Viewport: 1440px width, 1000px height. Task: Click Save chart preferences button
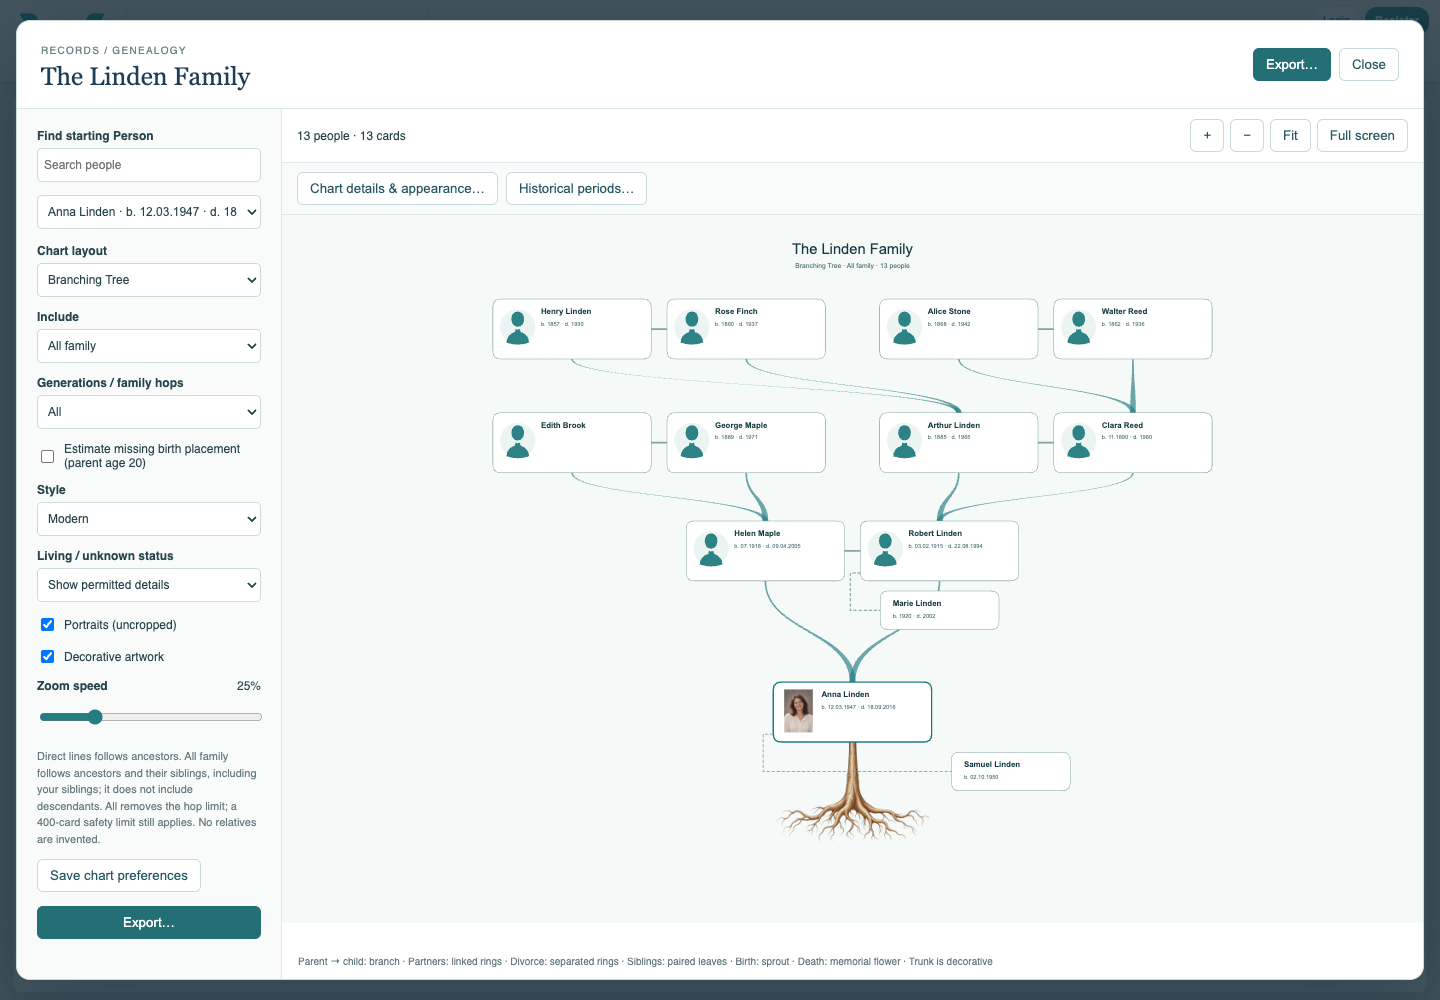click(x=119, y=875)
